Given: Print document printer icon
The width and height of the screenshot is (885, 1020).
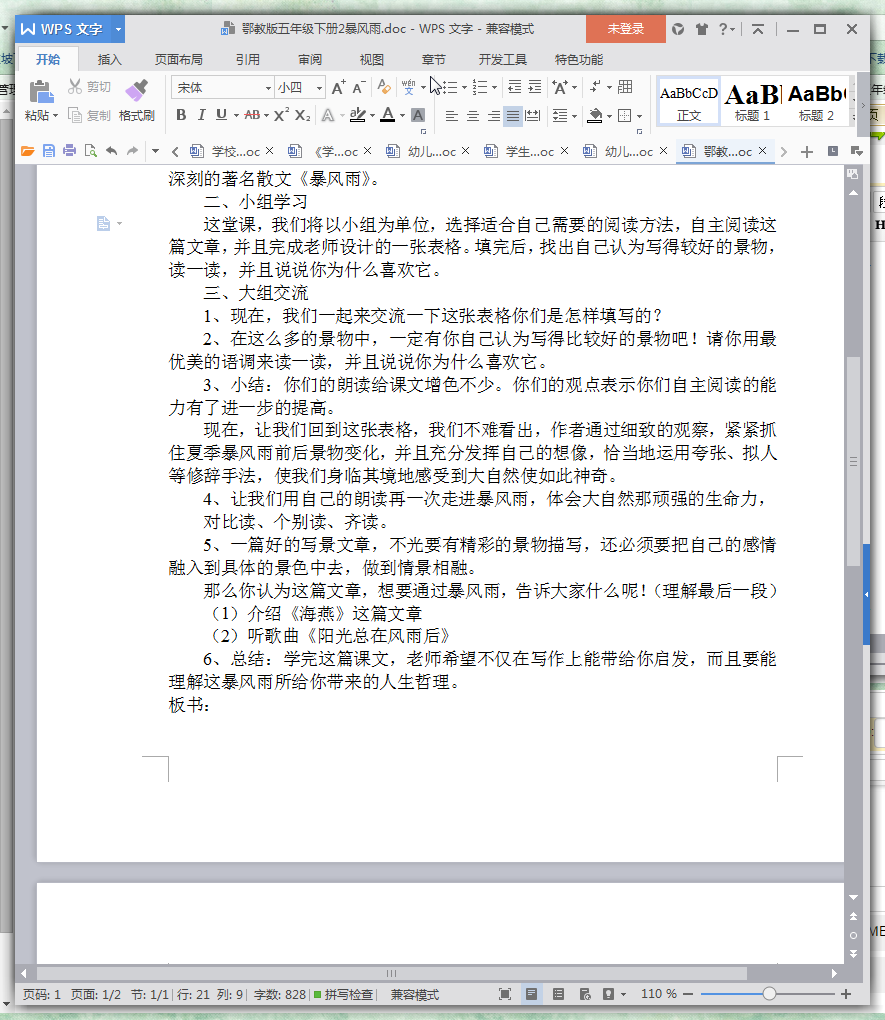Looking at the screenshot, I should point(70,151).
